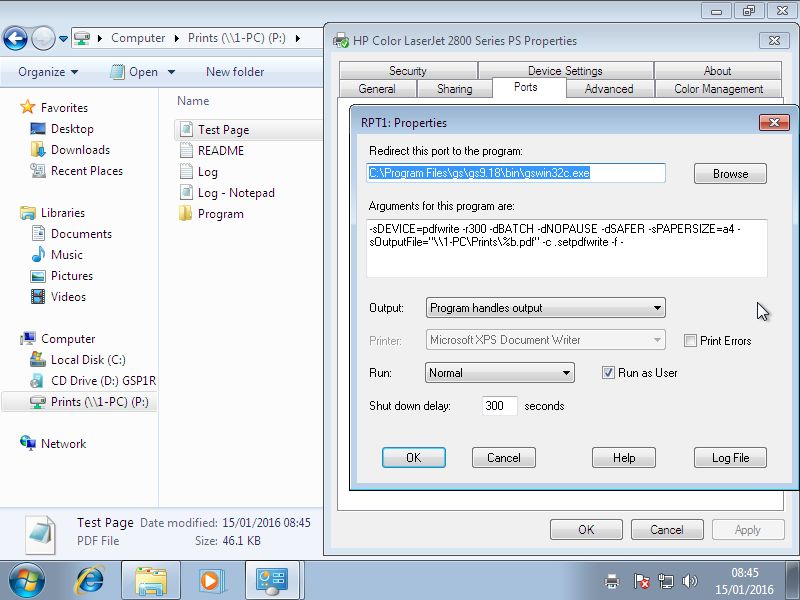Click OK in RPT1 Properties dialog
This screenshot has width=800, height=600.
414,458
